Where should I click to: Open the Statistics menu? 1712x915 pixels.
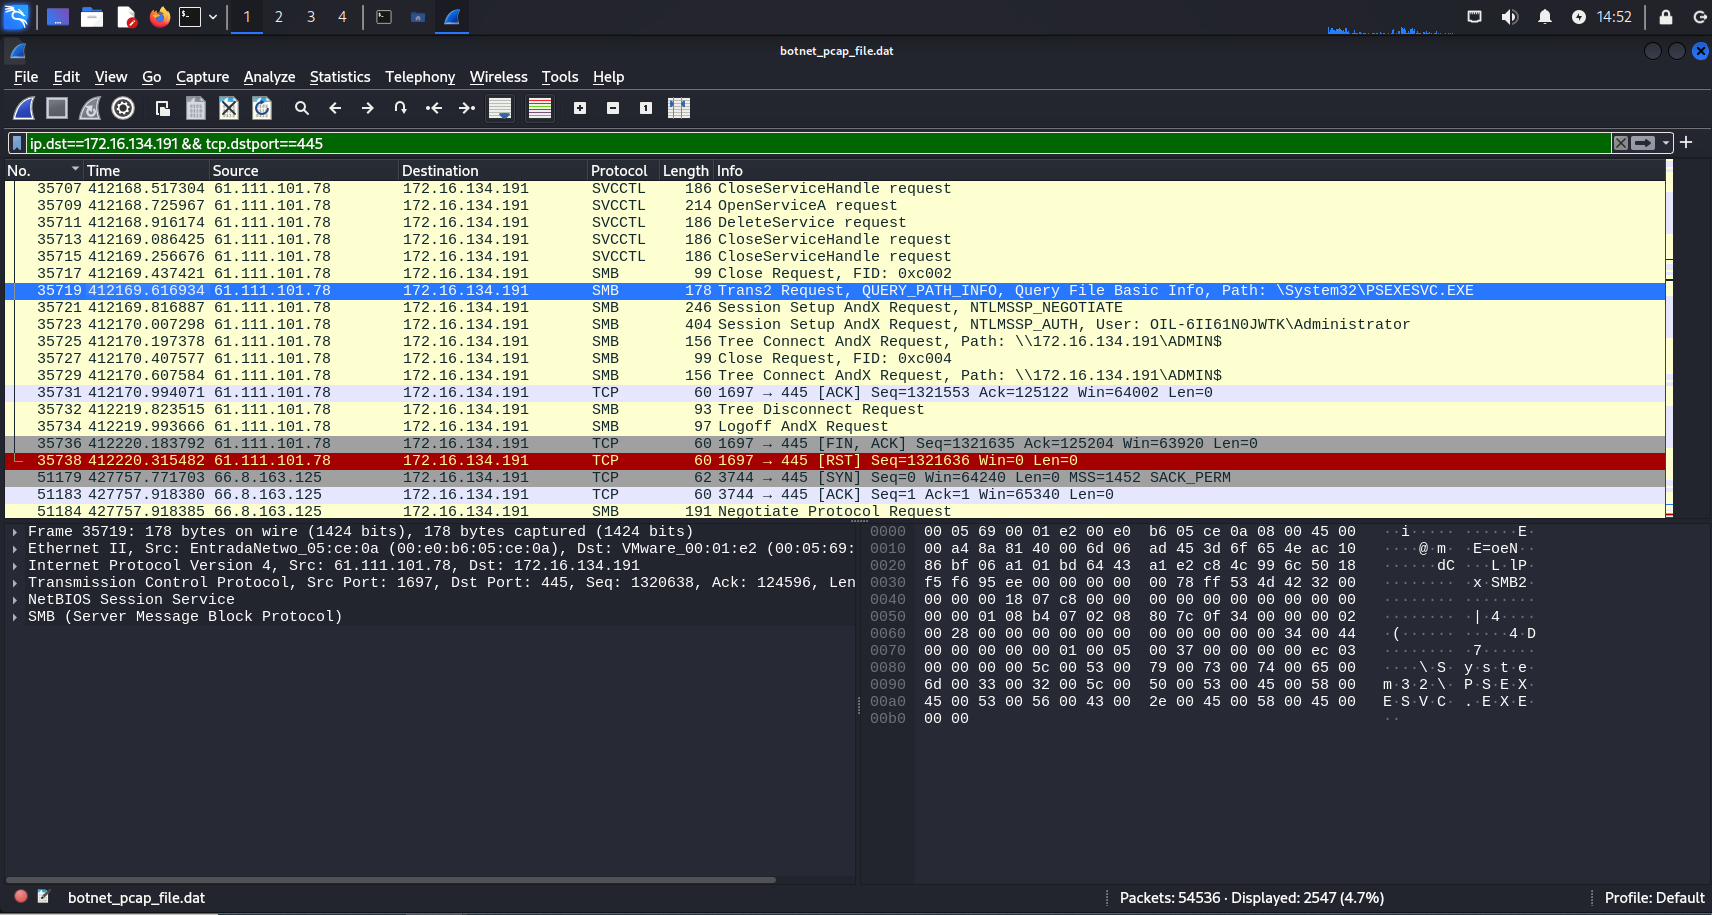(x=339, y=77)
